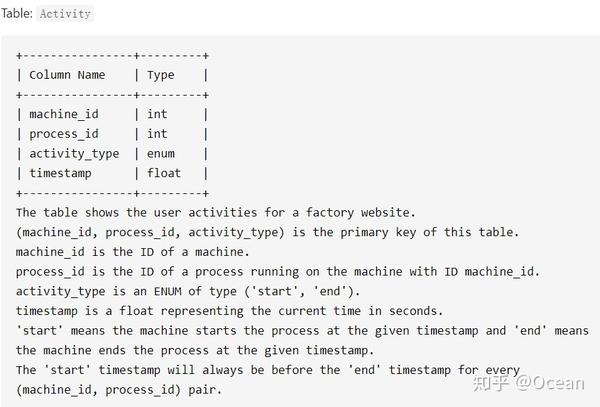Image resolution: width=600 pixels, height=407 pixels.
Task: Click the 'Type' column header
Action: (x=161, y=75)
